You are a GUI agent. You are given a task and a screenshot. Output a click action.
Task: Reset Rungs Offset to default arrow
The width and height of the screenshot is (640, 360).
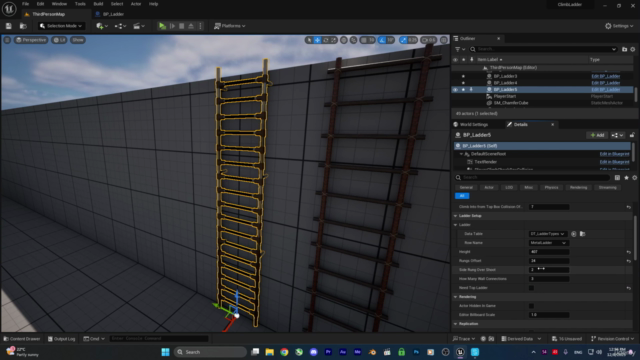(x=629, y=261)
